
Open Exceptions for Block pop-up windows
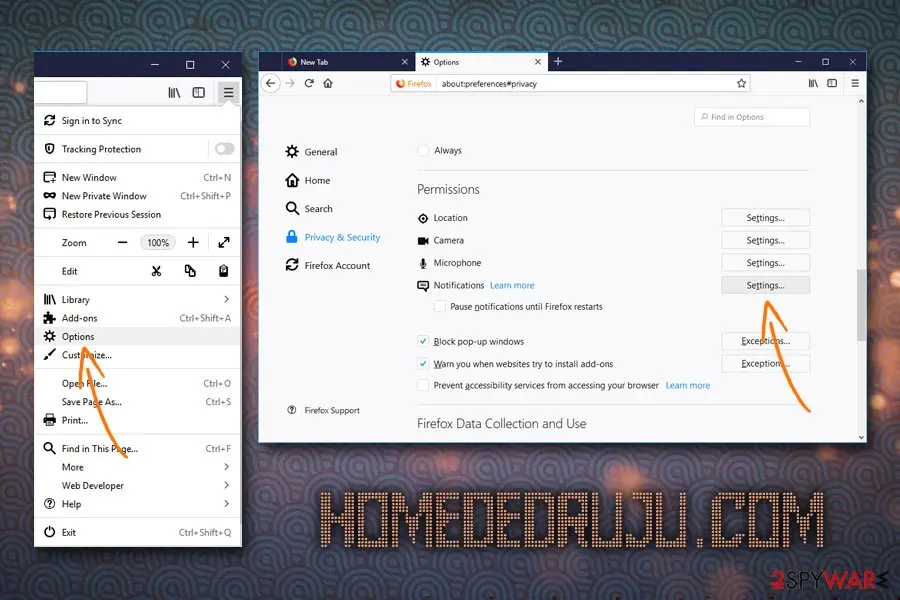765,341
